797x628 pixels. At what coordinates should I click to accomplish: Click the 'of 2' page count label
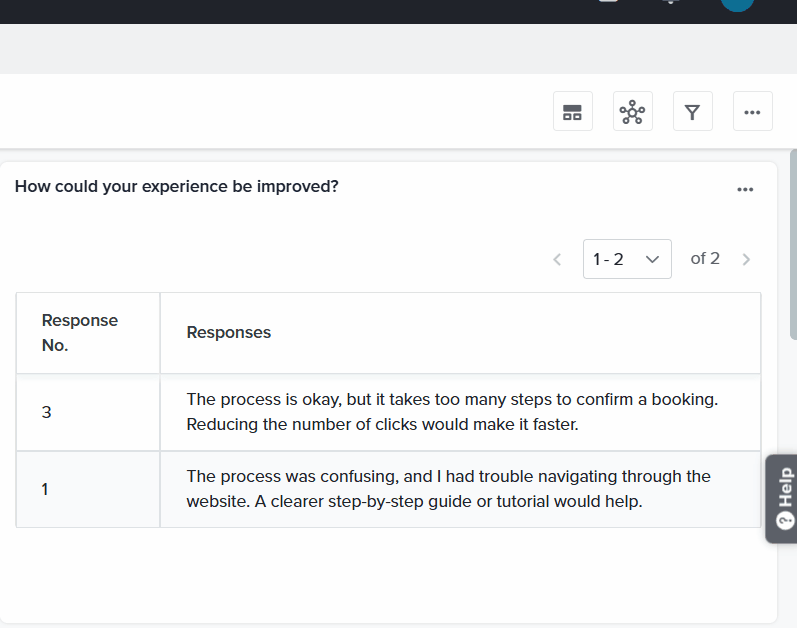[705, 259]
